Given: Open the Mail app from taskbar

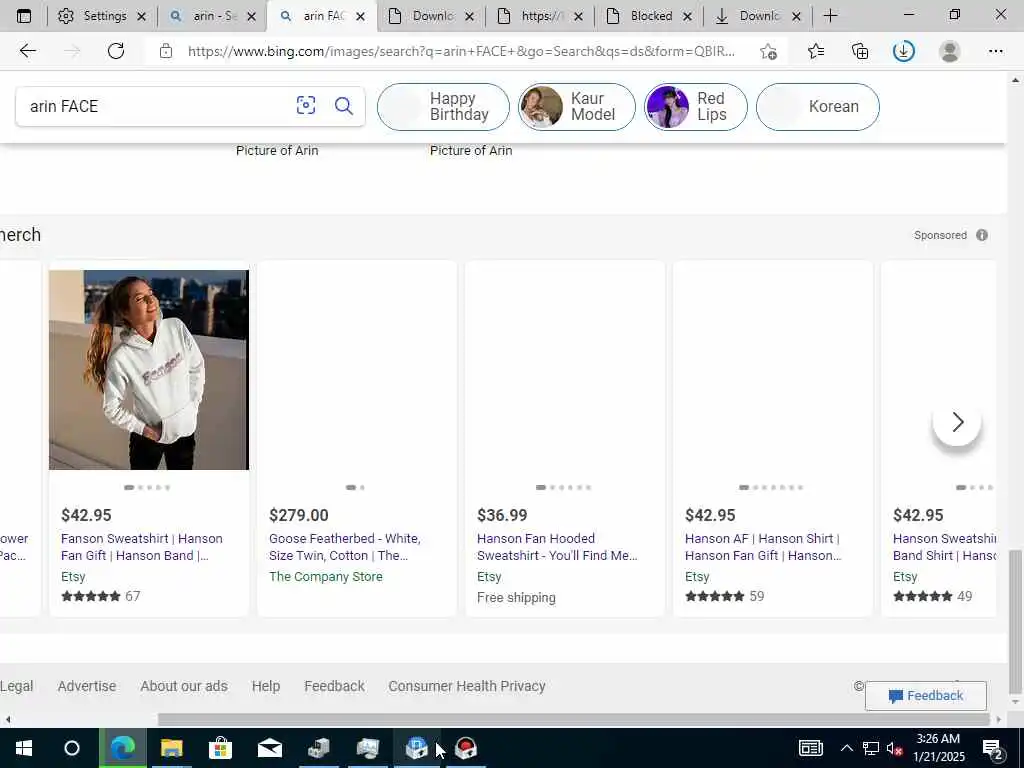Looking at the screenshot, I should 269,748.
